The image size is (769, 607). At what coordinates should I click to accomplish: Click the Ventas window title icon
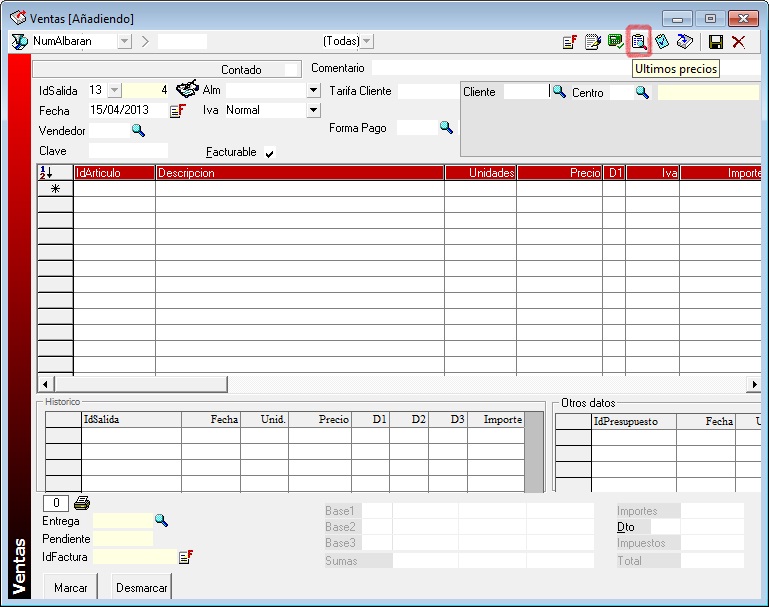point(18,18)
